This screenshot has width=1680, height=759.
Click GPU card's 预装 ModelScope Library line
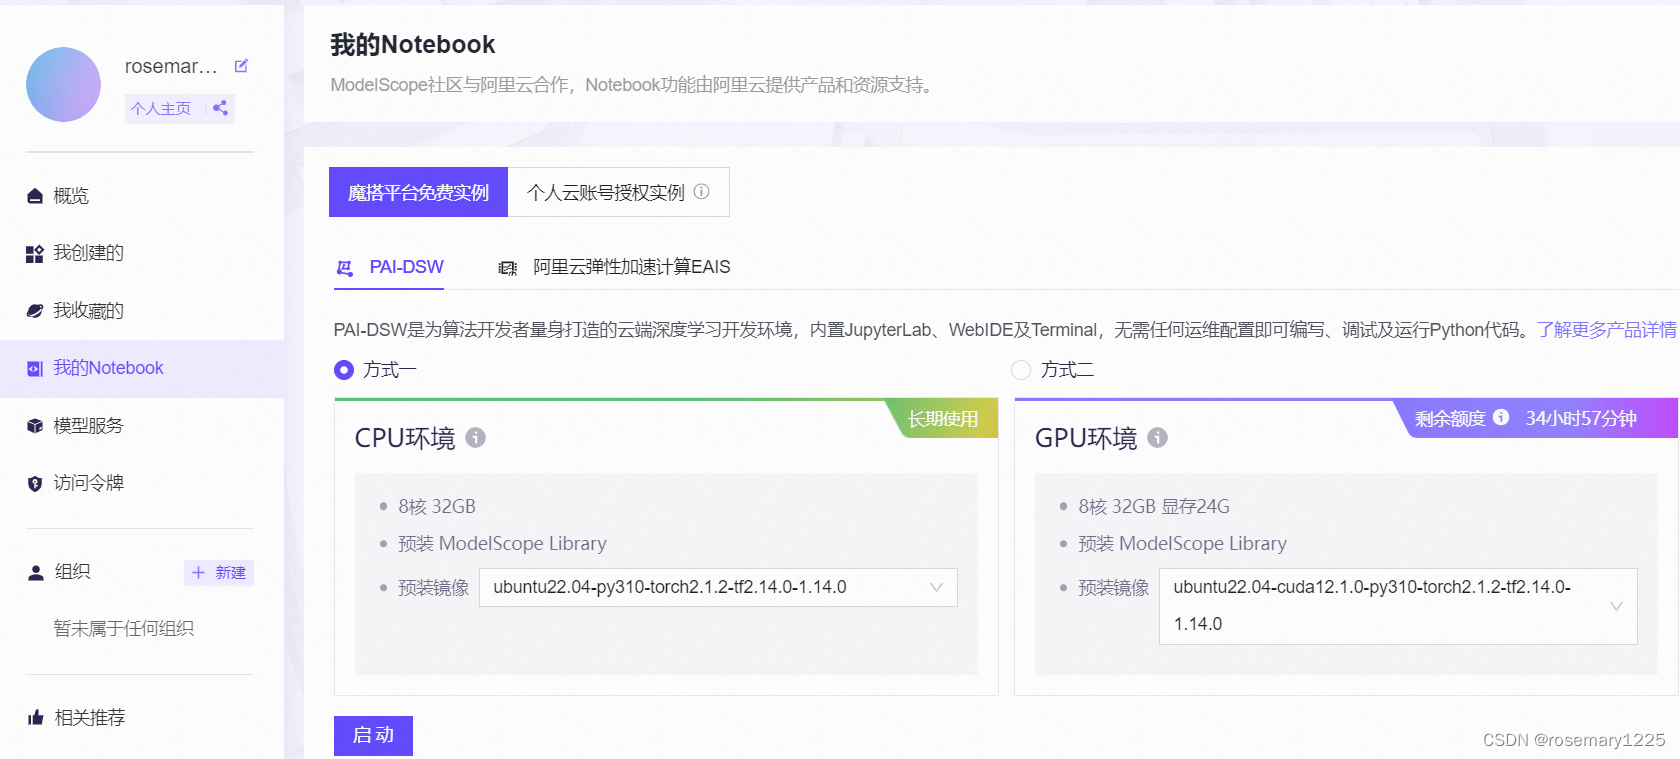[1183, 544]
